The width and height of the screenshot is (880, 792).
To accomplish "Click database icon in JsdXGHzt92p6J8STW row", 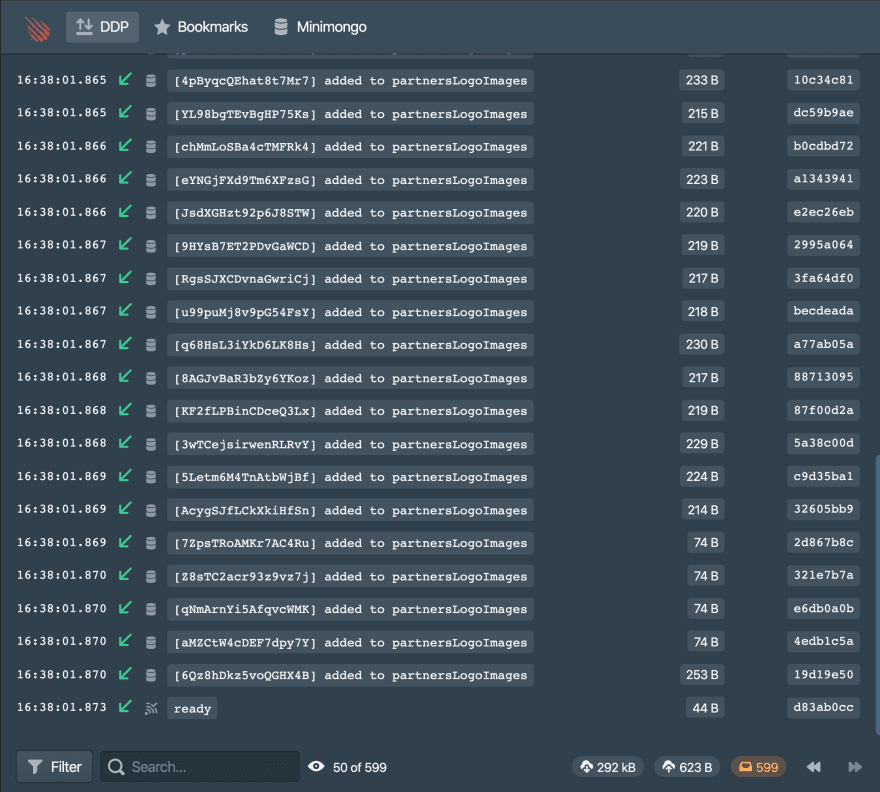I will coord(151,213).
